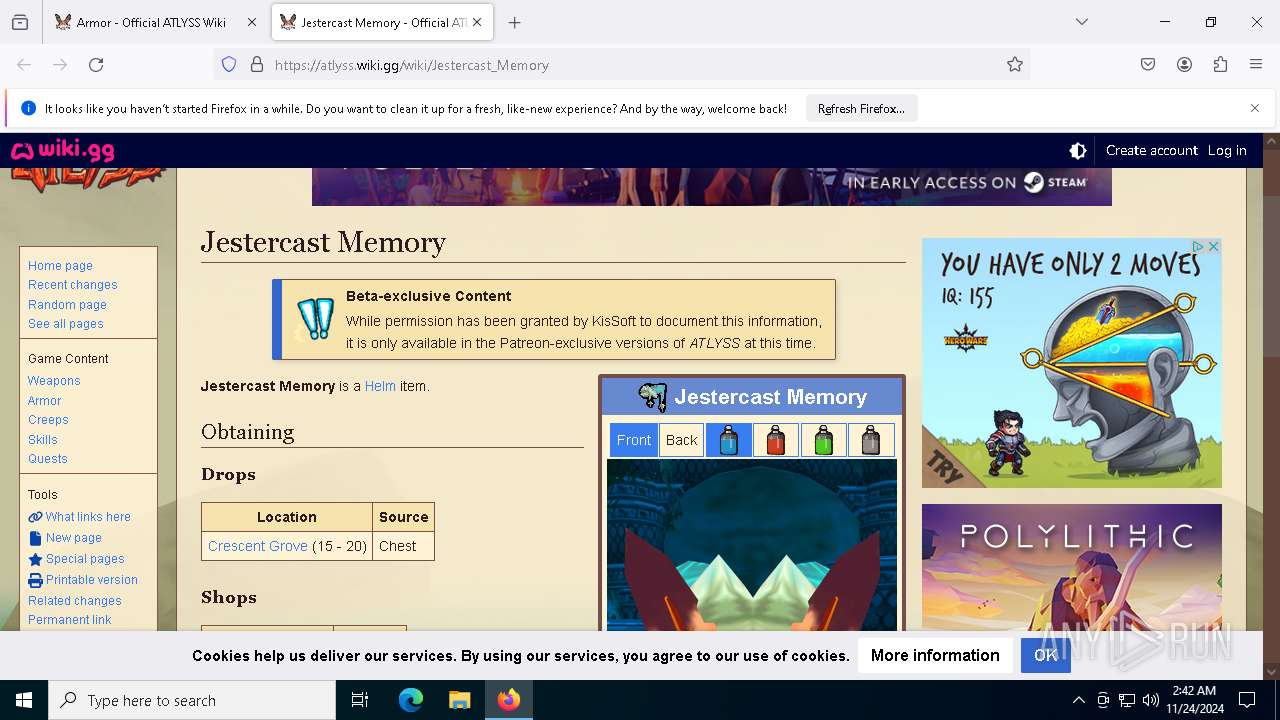Click See all pages link
Viewport: 1280px width, 720px height.
pos(66,324)
